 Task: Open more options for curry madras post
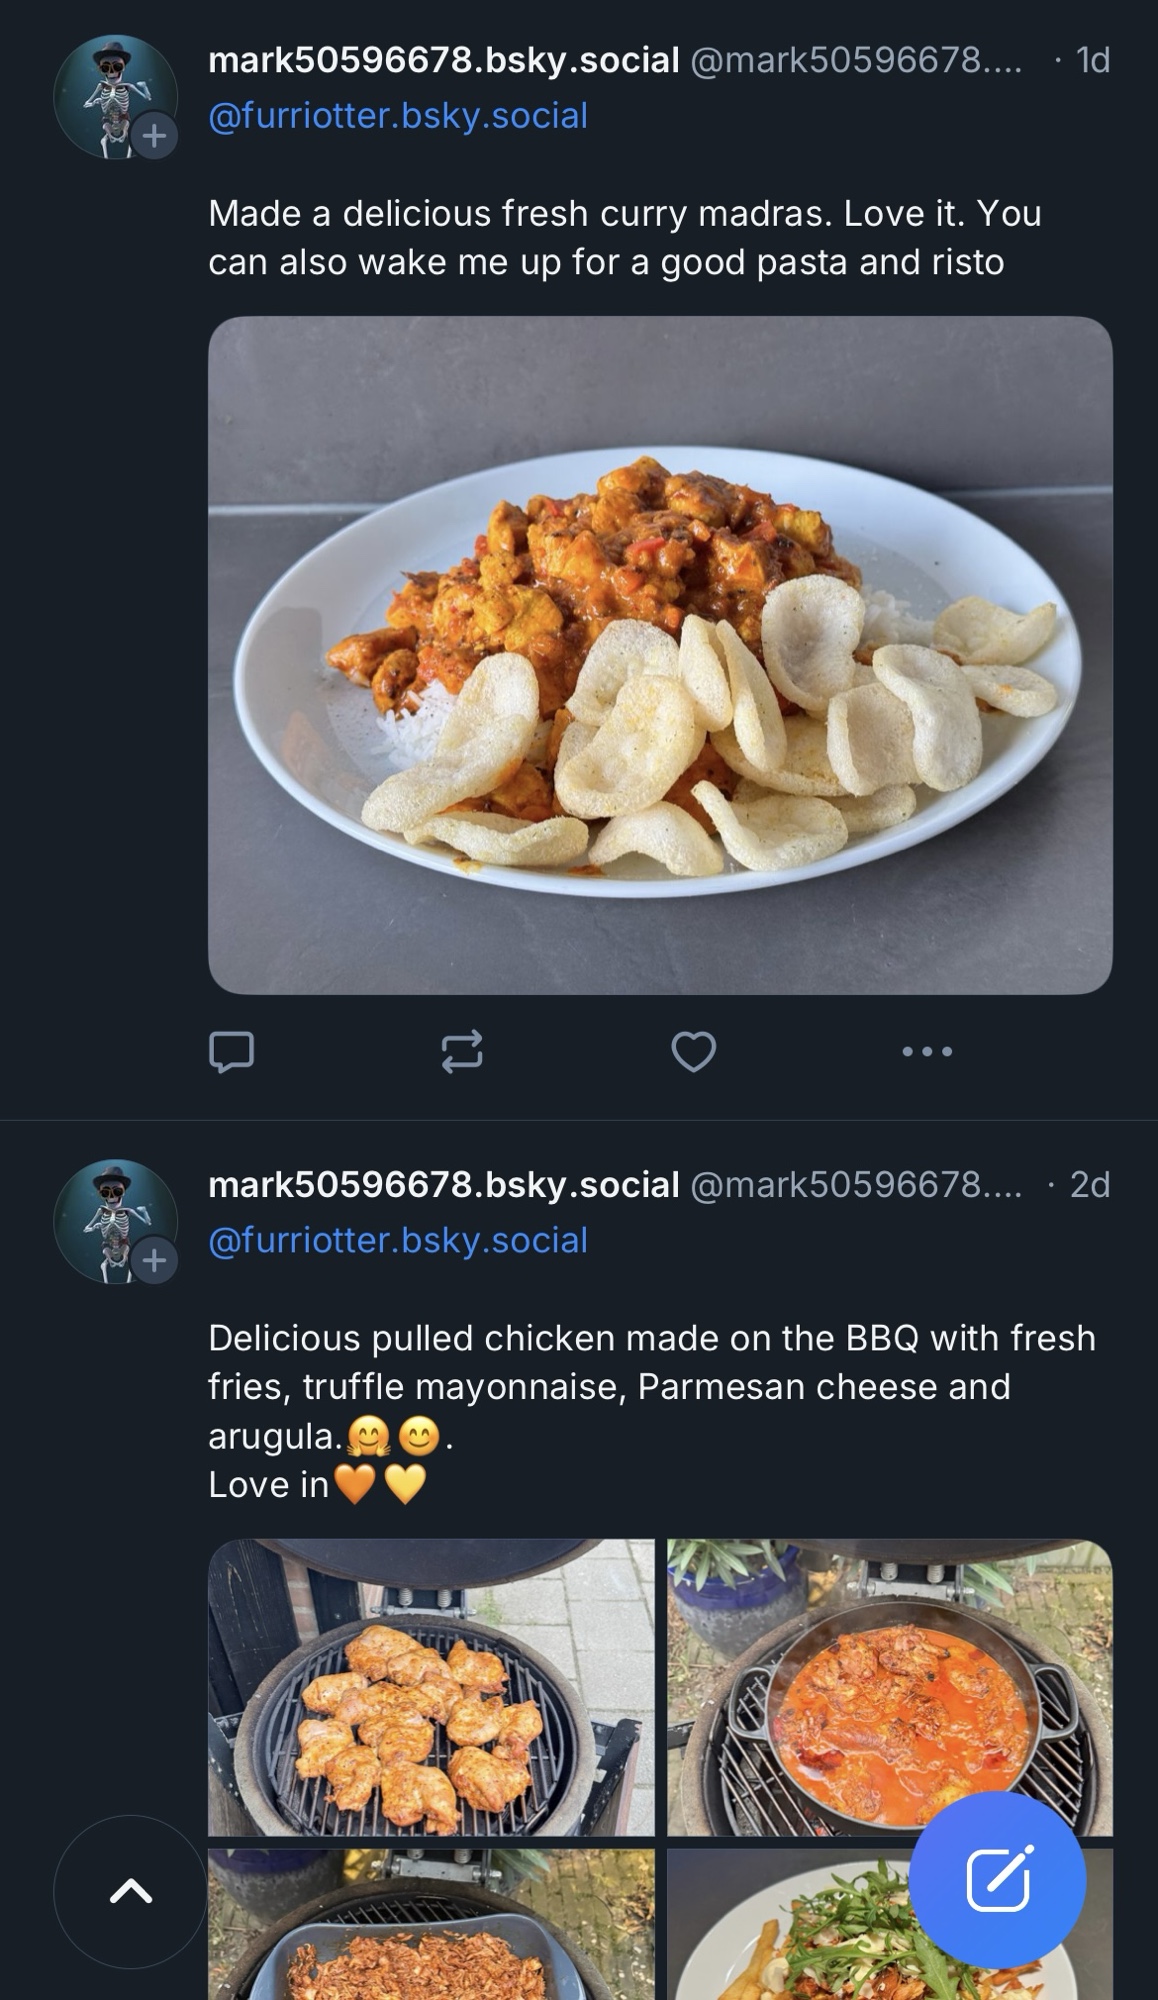pos(926,1051)
